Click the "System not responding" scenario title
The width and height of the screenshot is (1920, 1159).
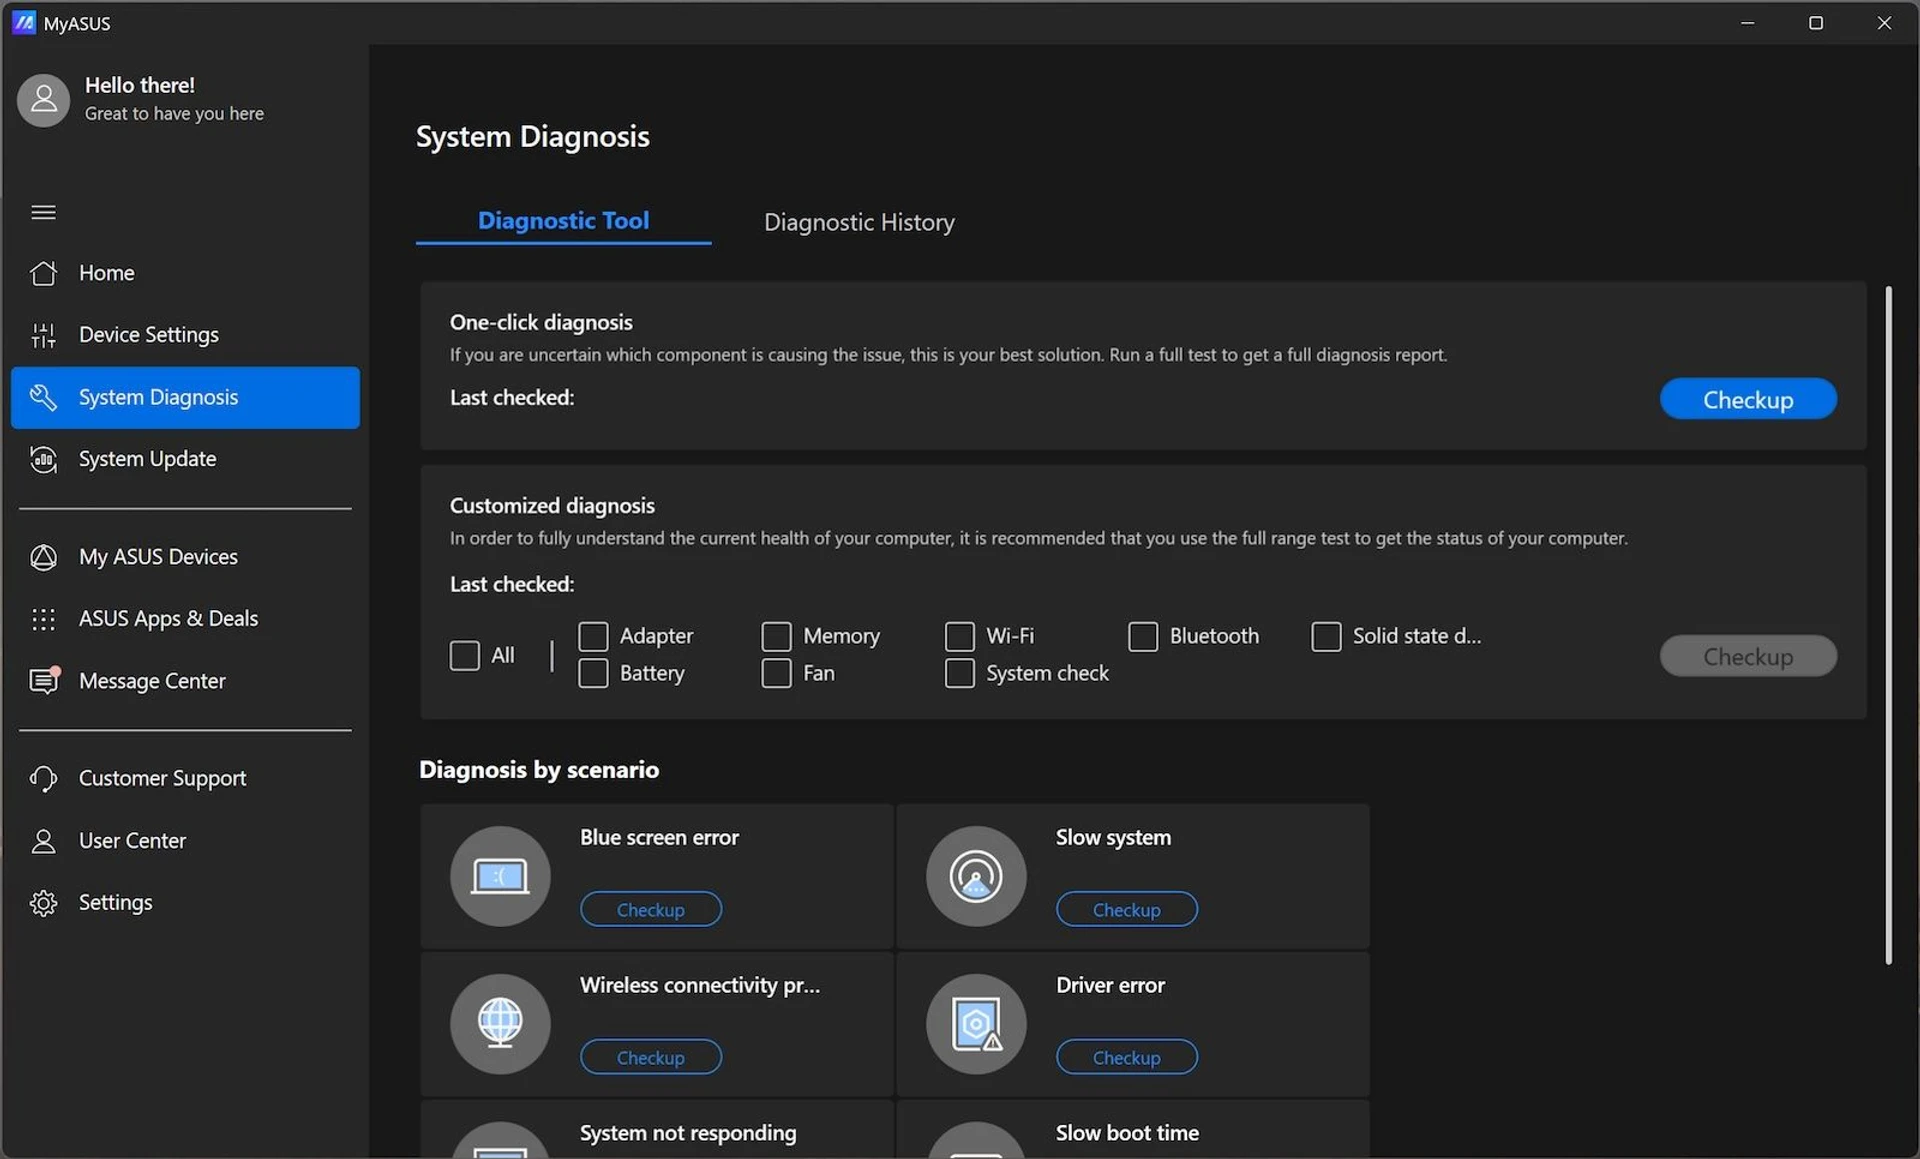(688, 1133)
